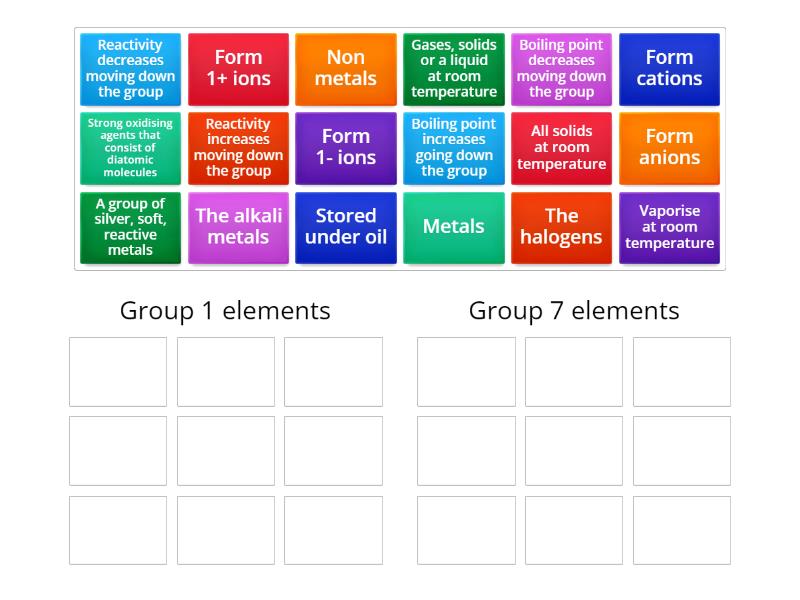Select 'Vaporise at room temperature' tile
Viewport: 800px width, 600px height.
coord(669,227)
